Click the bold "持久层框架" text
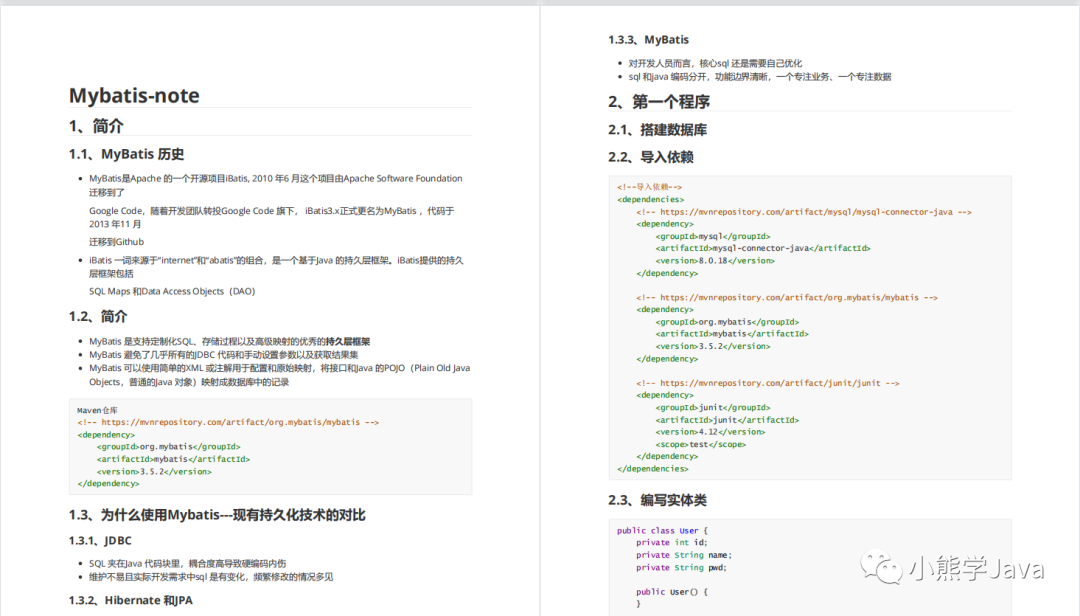Viewport: 1080px width, 616px height. tap(348, 342)
